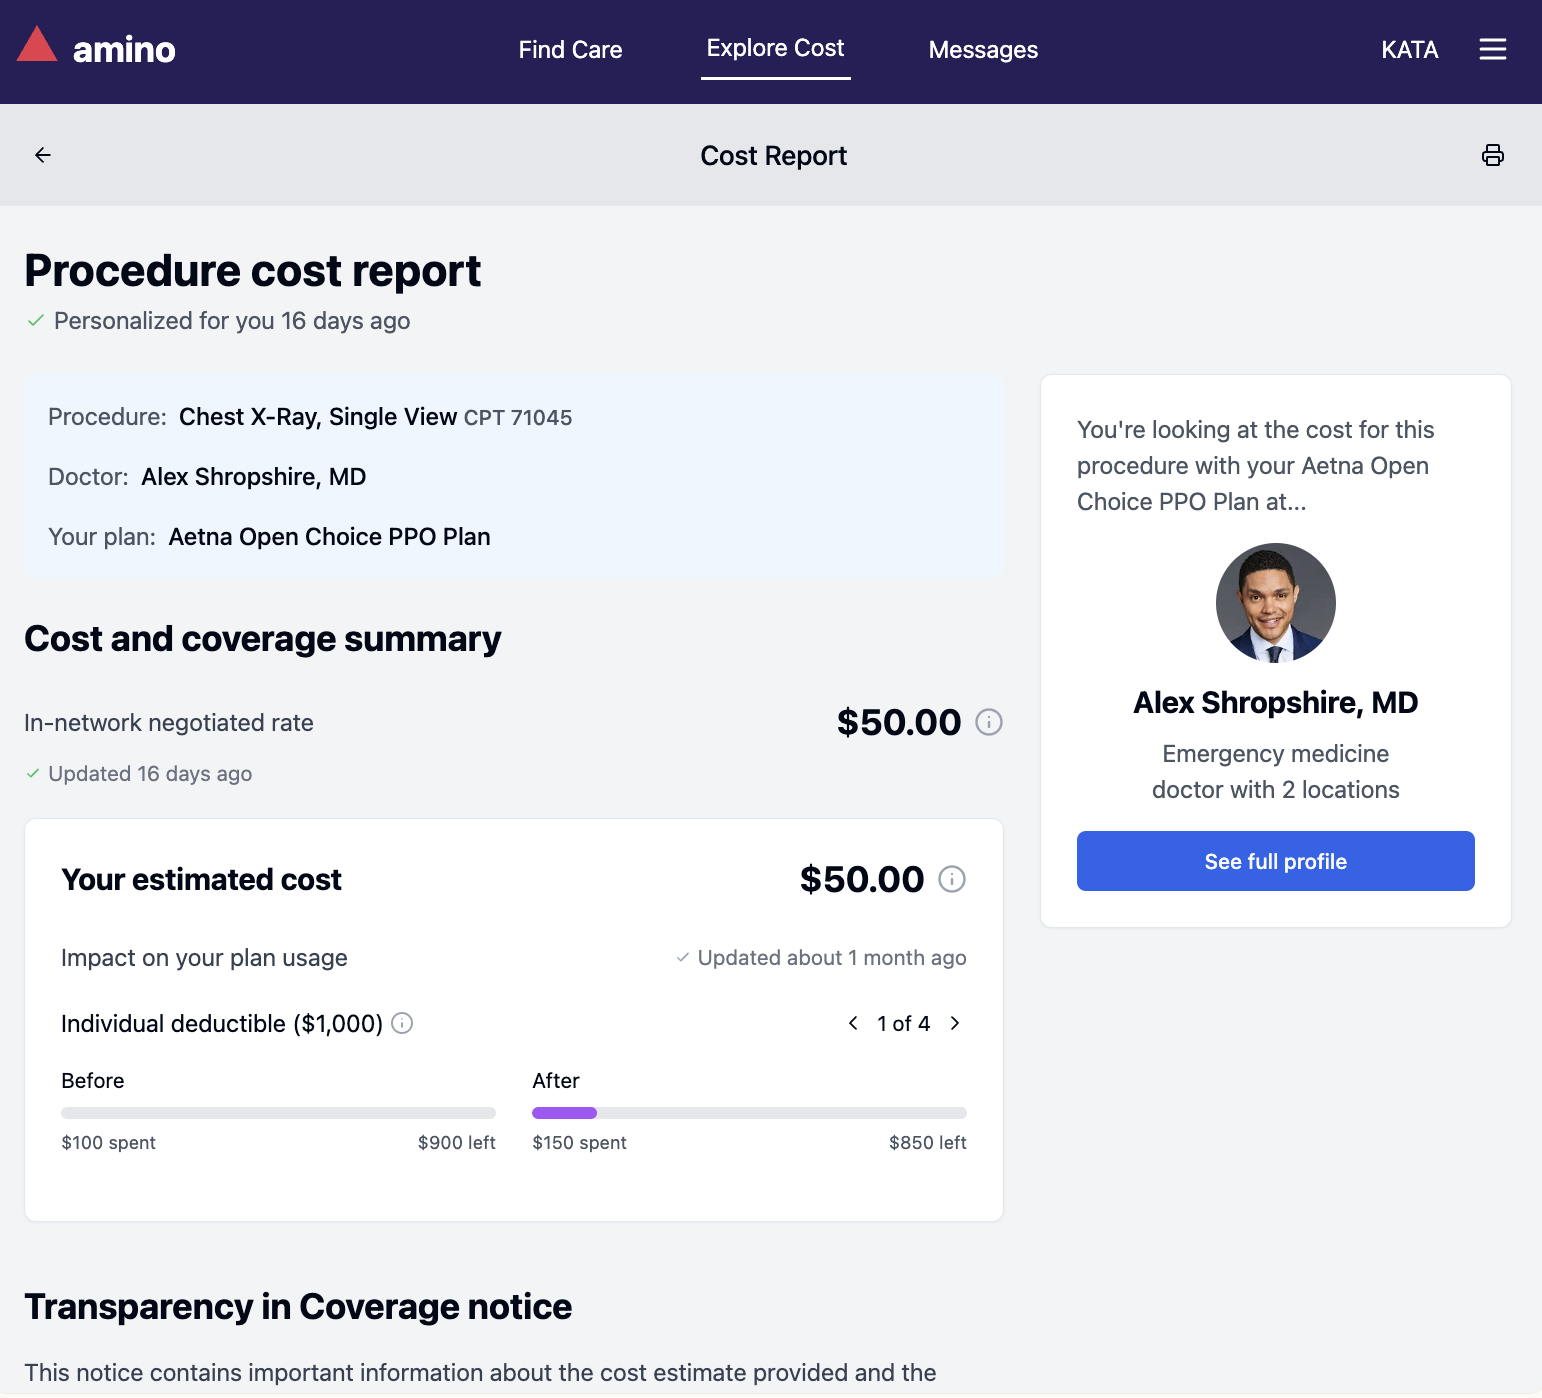This screenshot has height=1398, width=1542.
Task: Click the '1 of 4' pager text
Action: click(x=903, y=1023)
